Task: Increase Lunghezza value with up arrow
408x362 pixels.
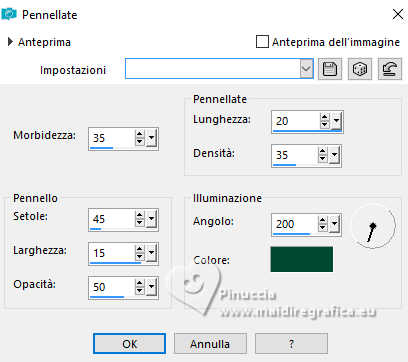Action: pyautogui.click(x=324, y=117)
